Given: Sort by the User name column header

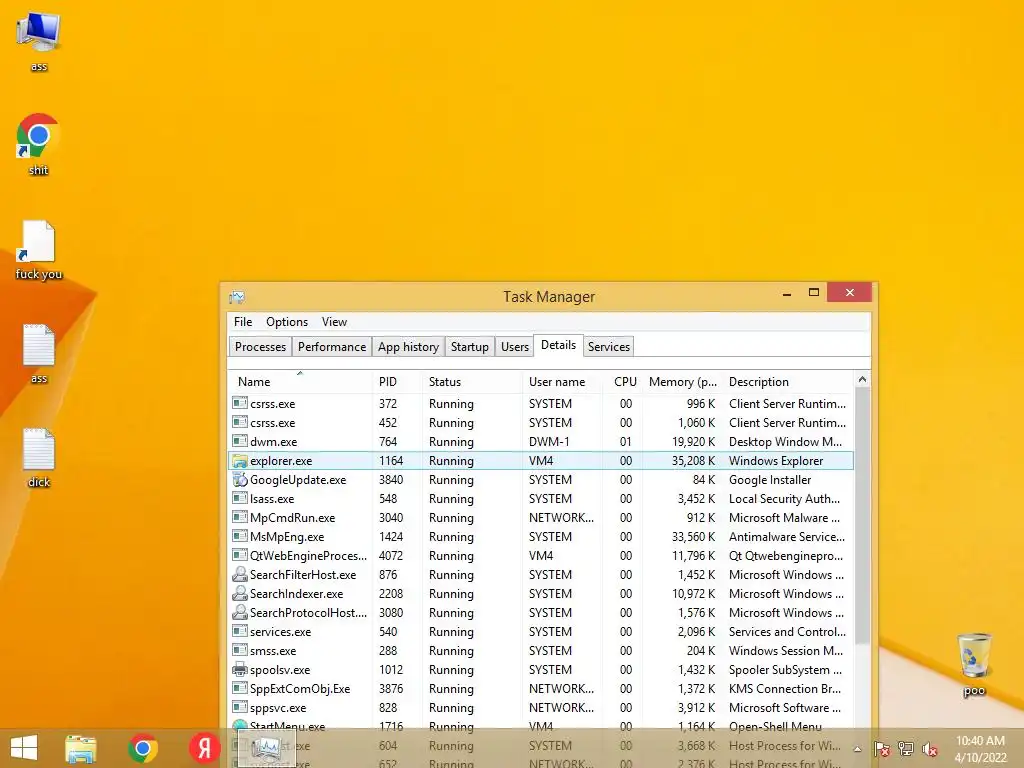Looking at the screenshot, I should pos(563,381).
